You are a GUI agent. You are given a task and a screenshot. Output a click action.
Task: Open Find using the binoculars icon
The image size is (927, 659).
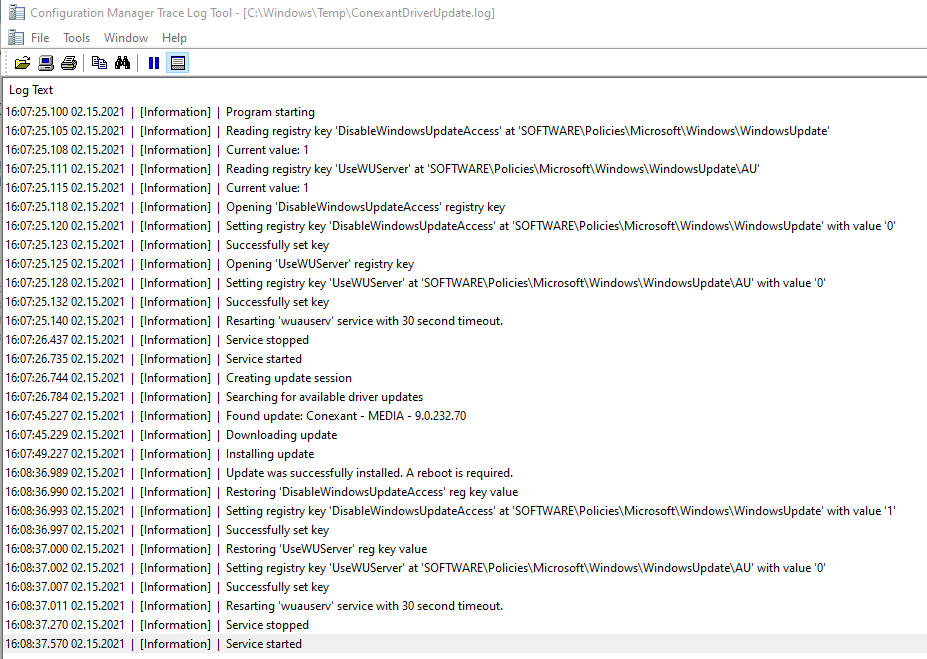[x=122, y=62]
